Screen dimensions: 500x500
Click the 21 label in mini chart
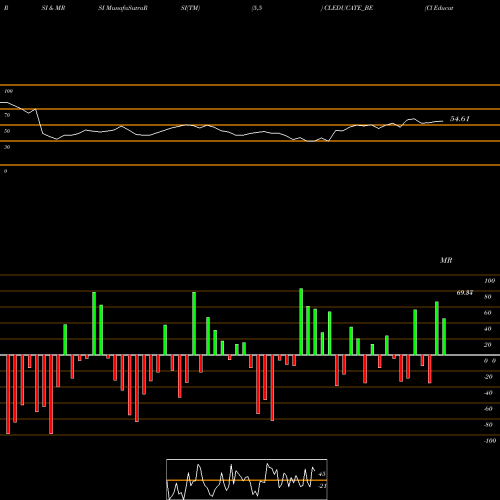[322, 486]
